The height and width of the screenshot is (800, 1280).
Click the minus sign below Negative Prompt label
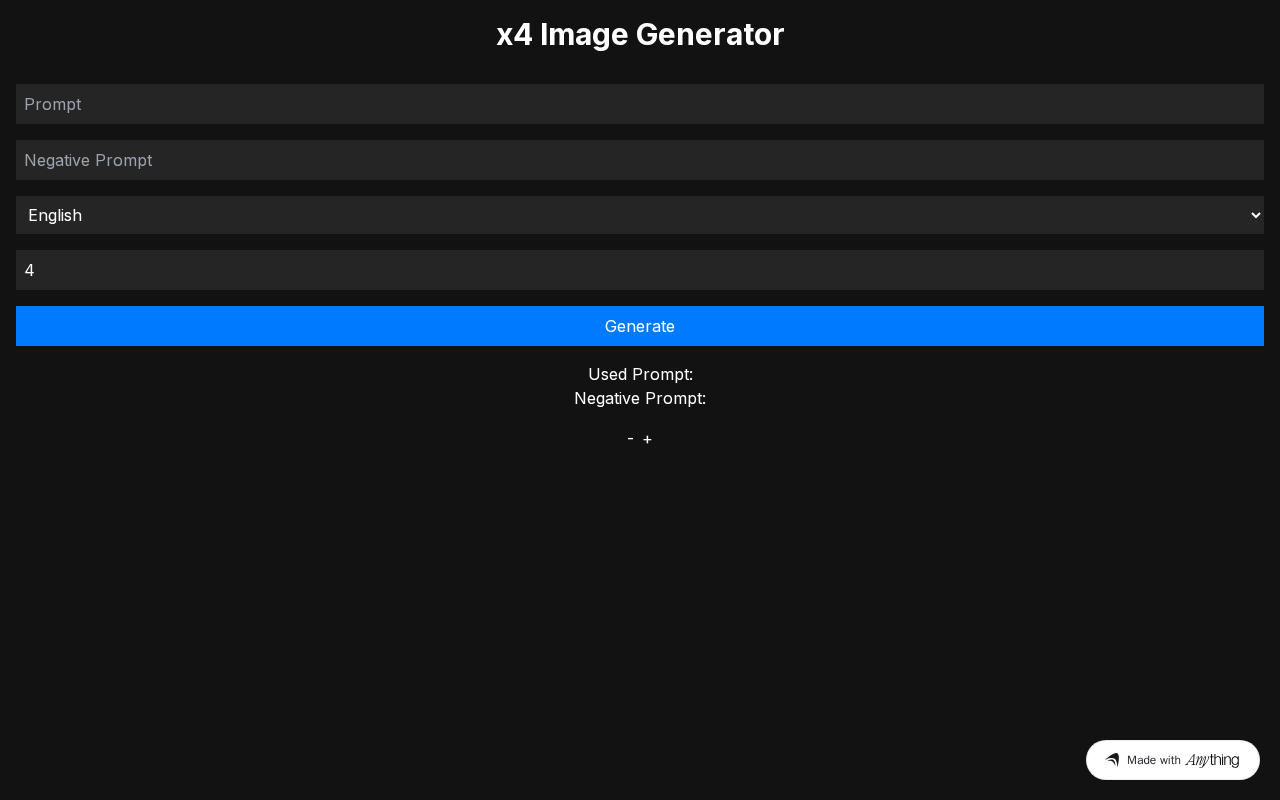pos(630,439)
